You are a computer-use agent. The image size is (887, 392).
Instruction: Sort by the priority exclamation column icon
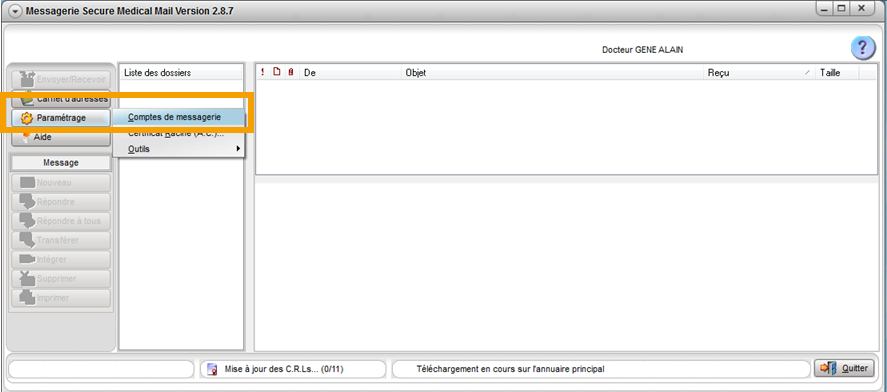pyautogui.click(x=262, y=72)
